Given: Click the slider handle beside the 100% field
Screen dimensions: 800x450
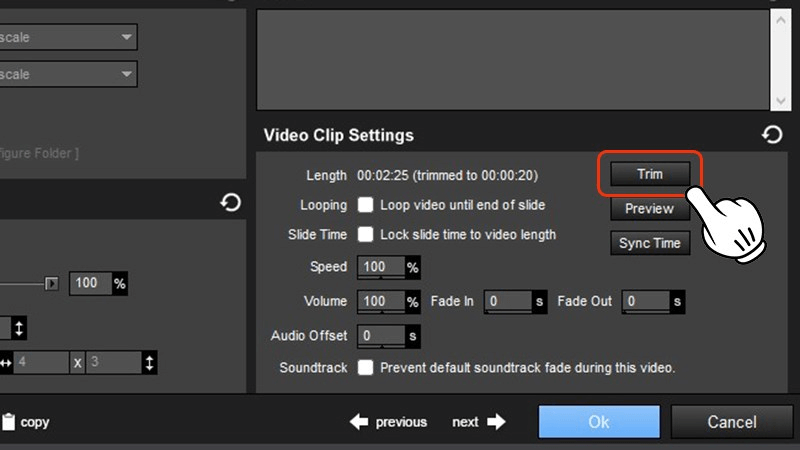Looking at the screenshot, I should (52, 284).
